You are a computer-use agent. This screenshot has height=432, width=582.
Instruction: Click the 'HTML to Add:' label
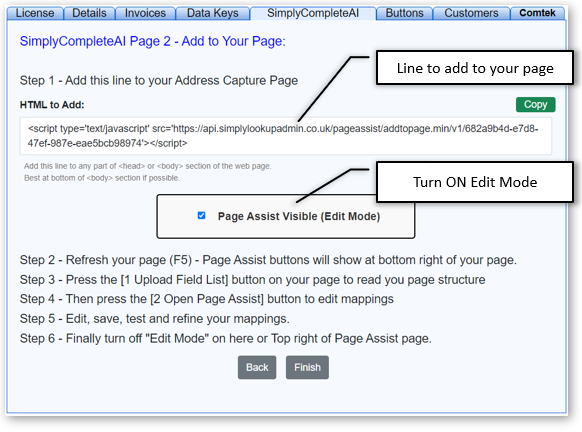(x=52, y=105)
